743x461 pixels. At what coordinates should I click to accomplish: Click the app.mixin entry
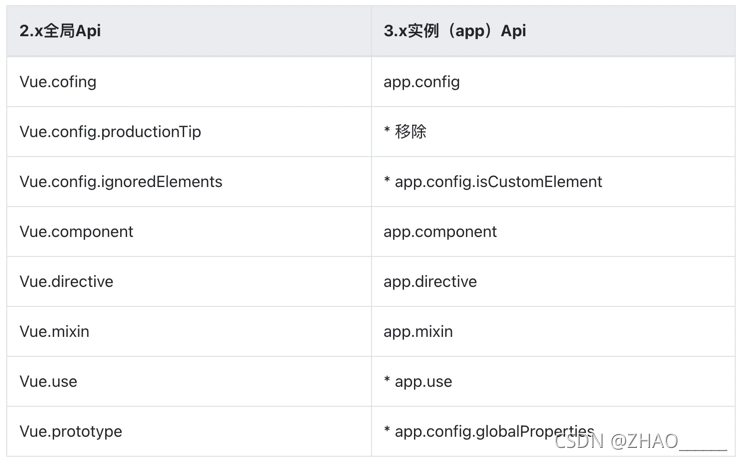tap(418, 332)
